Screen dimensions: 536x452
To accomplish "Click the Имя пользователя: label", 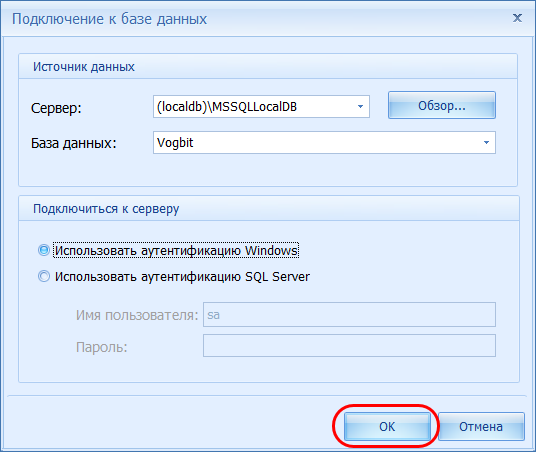I will tap(137, 315).
